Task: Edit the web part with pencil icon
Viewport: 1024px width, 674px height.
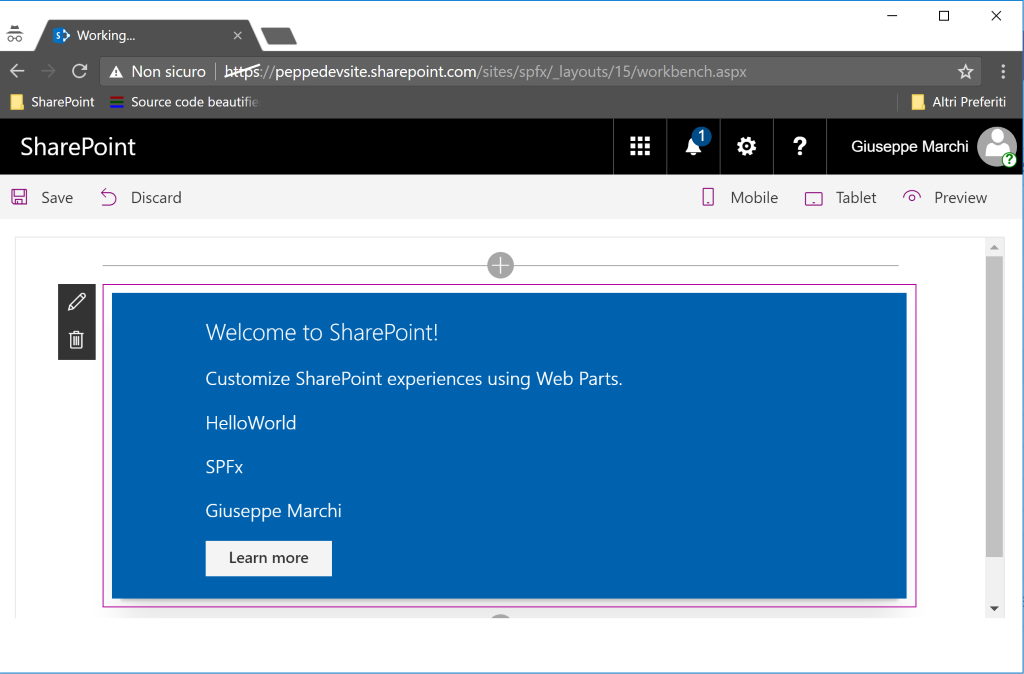Action: [76, 302]
